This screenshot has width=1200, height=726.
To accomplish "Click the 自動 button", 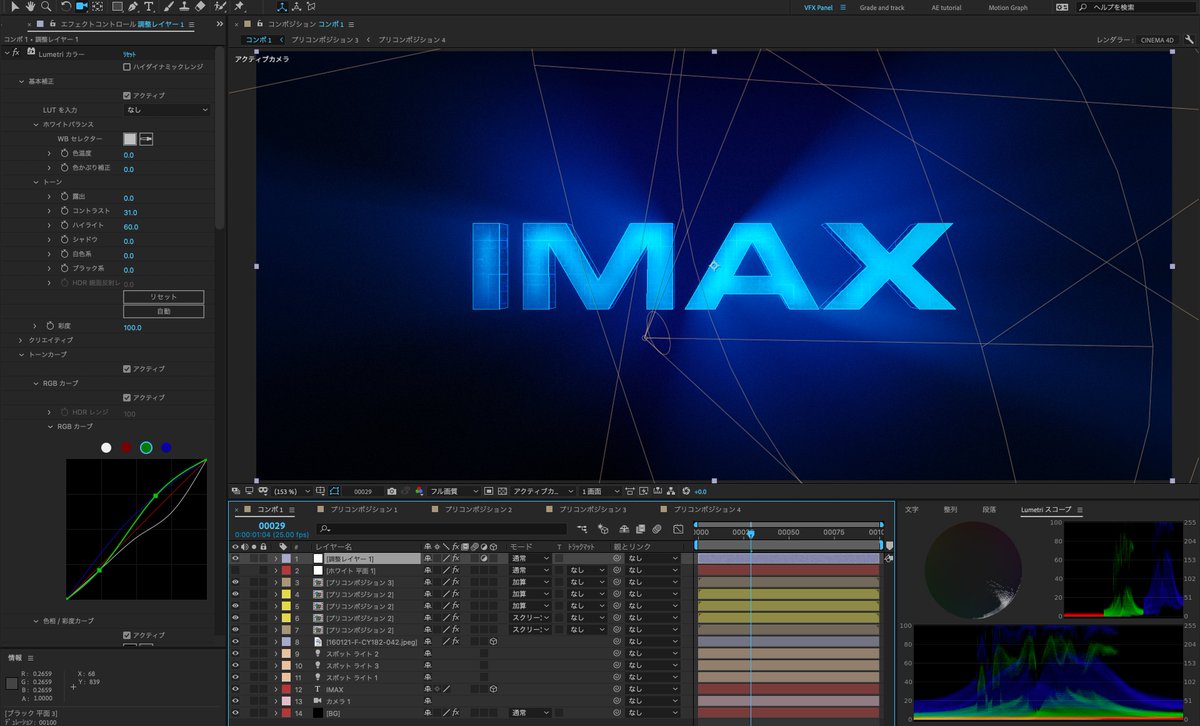I will coord(164,312).
